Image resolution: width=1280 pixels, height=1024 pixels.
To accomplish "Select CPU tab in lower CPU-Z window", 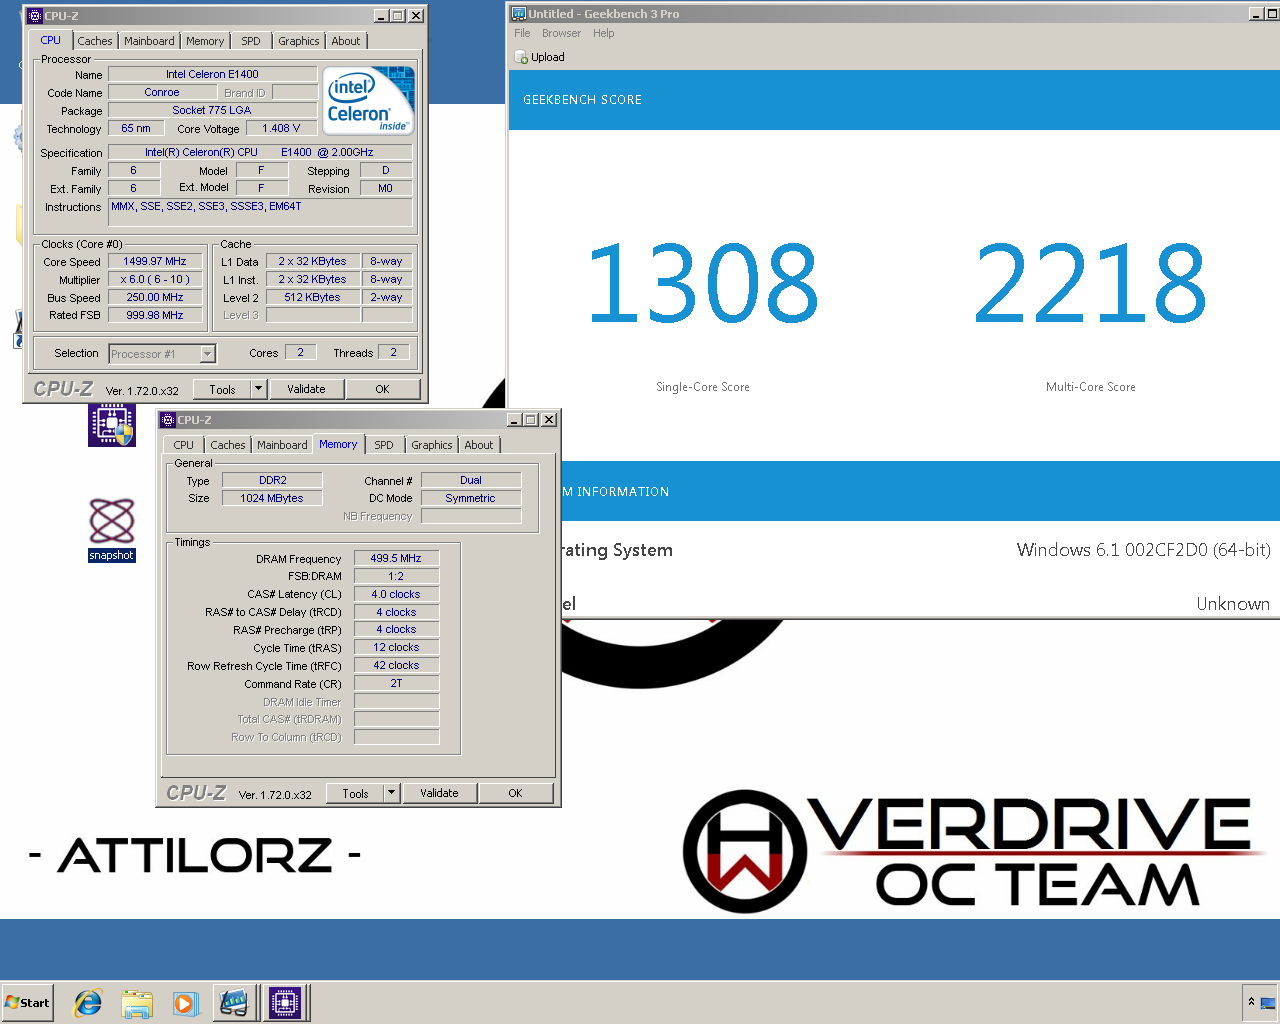I will pos(184,445).
